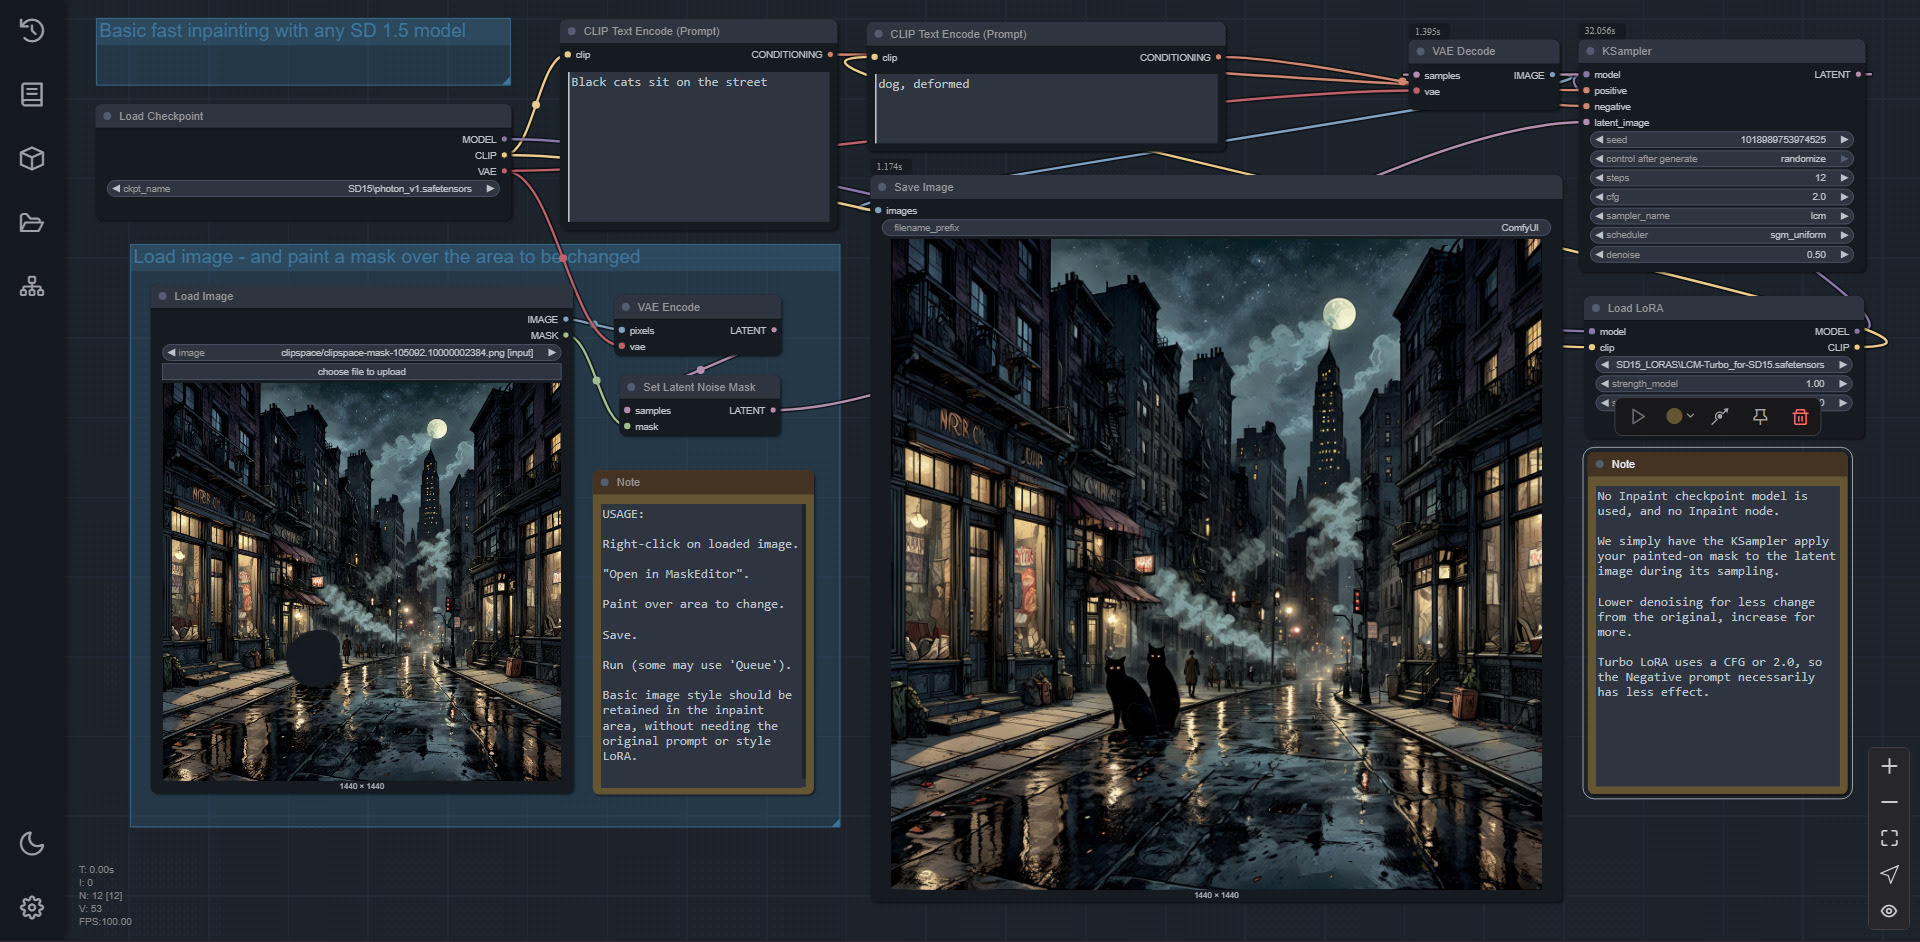
Task: Open the queue history sidebar panel
Action: coord(32,30)
